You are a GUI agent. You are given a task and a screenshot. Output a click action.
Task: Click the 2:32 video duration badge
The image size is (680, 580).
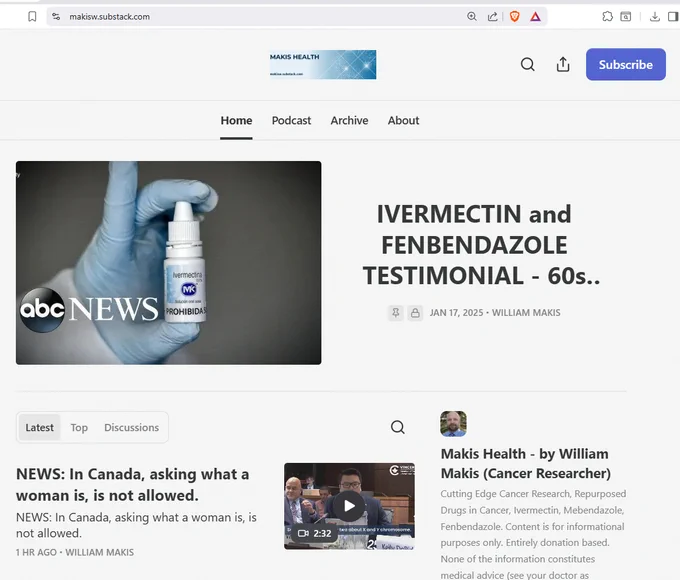(x=314, y=533)
